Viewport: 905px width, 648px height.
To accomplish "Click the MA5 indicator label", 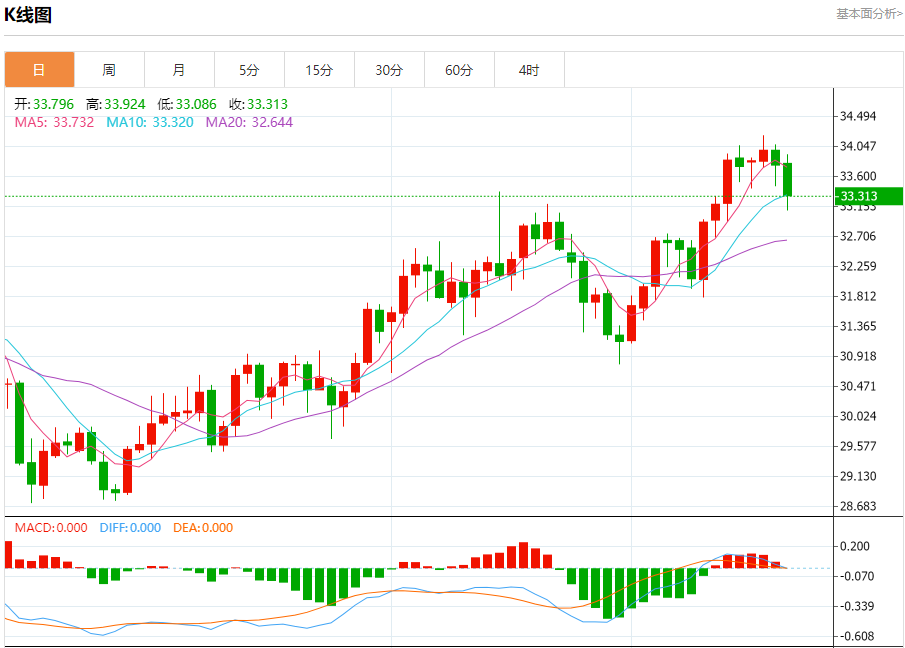I will tap(54, 122).
